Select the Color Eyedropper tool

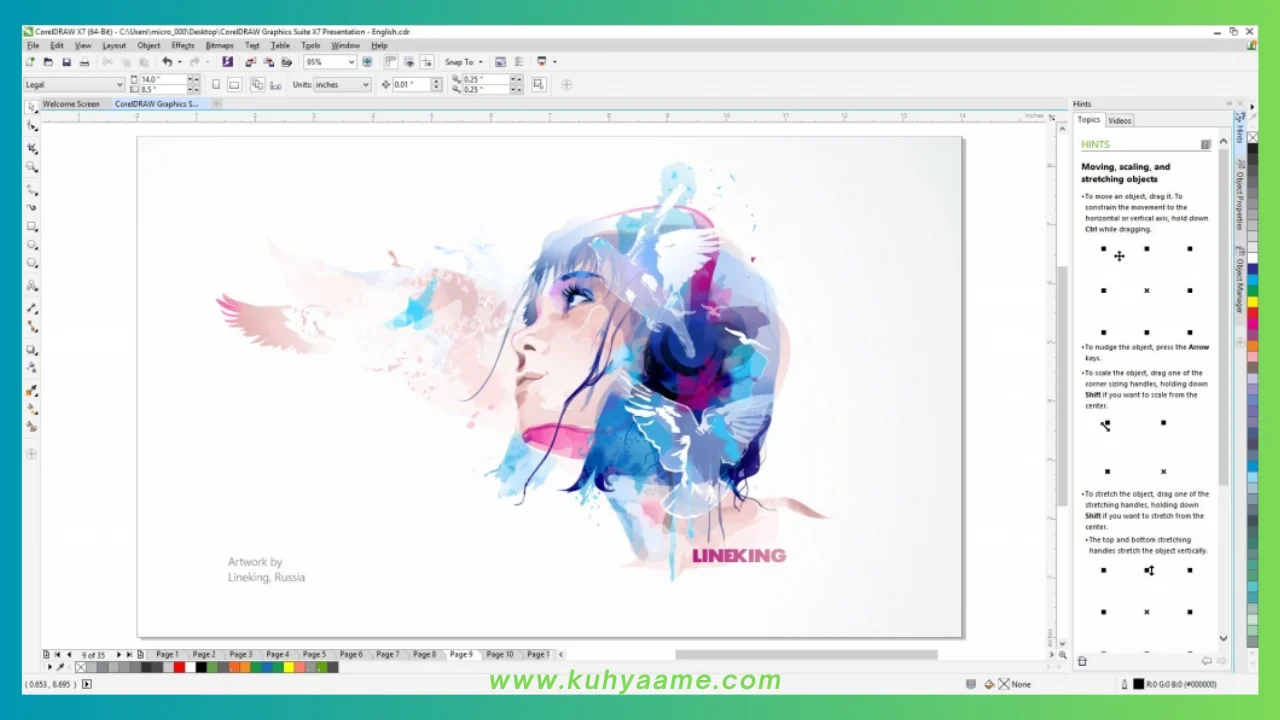click(x=32, y=391)
